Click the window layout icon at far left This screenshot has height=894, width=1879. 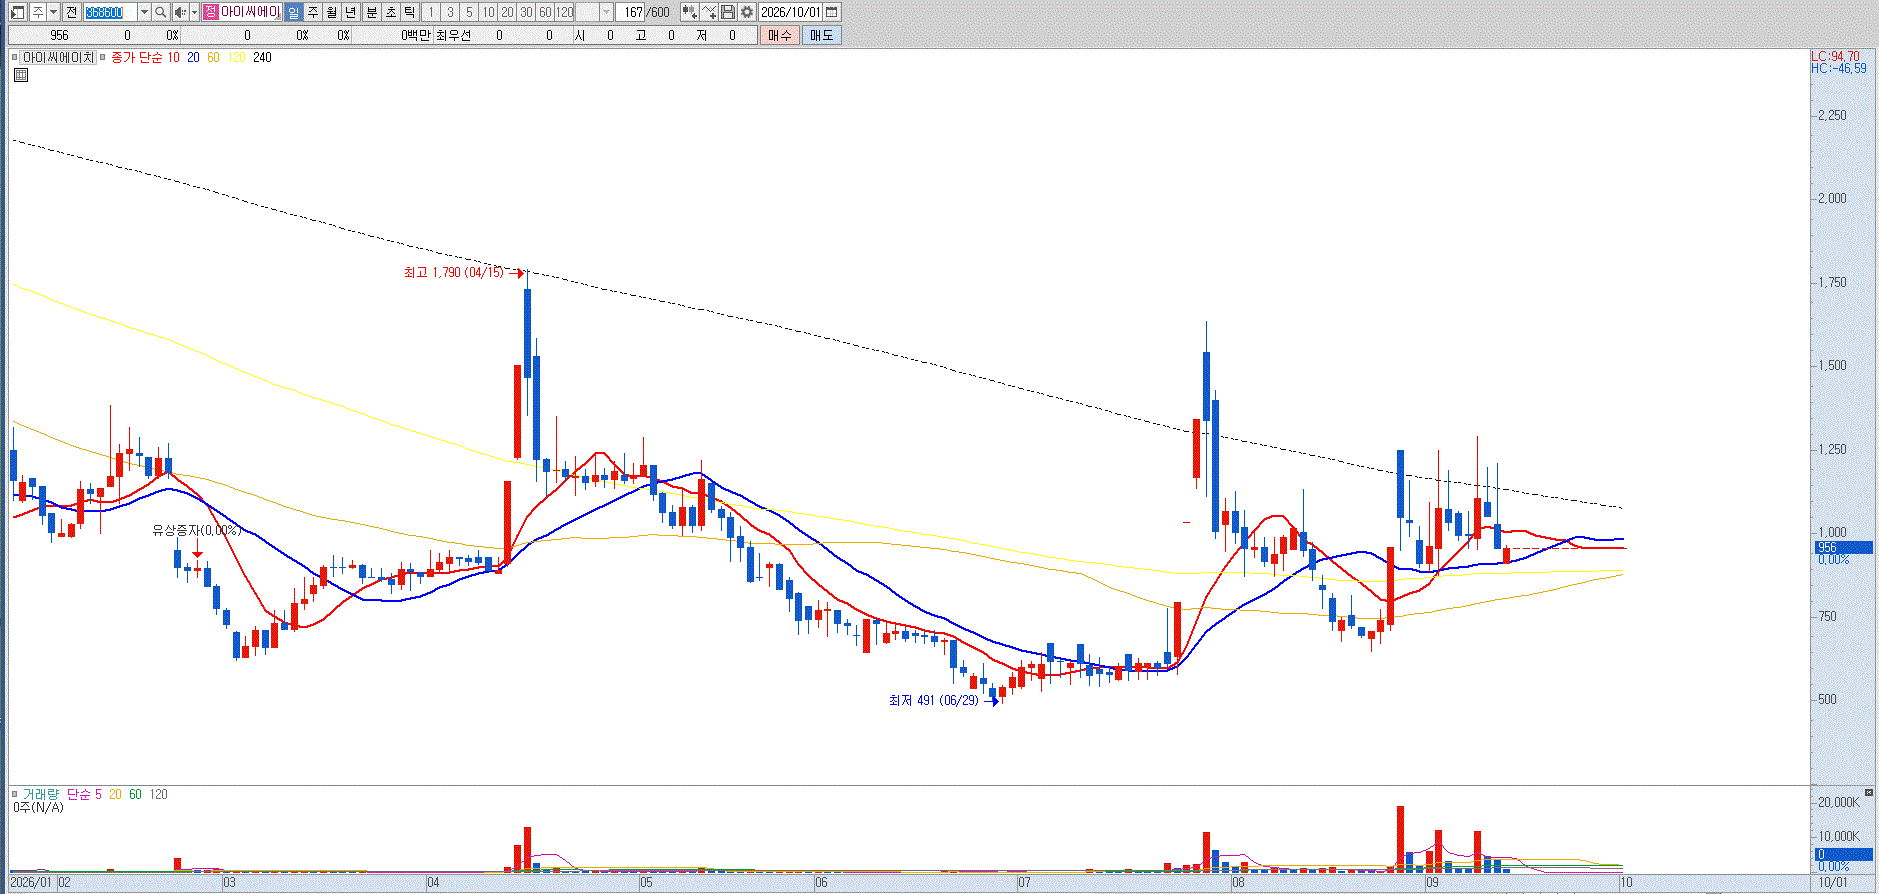pos(17,12)
